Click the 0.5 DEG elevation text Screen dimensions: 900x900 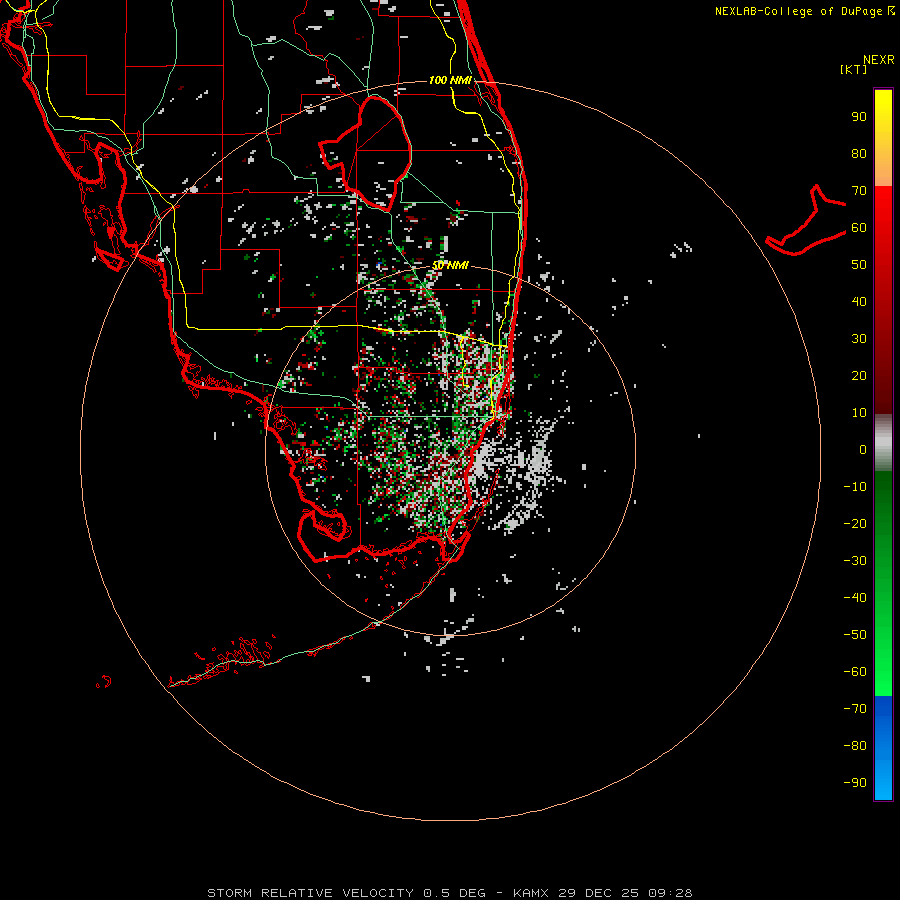click(455, 893)
